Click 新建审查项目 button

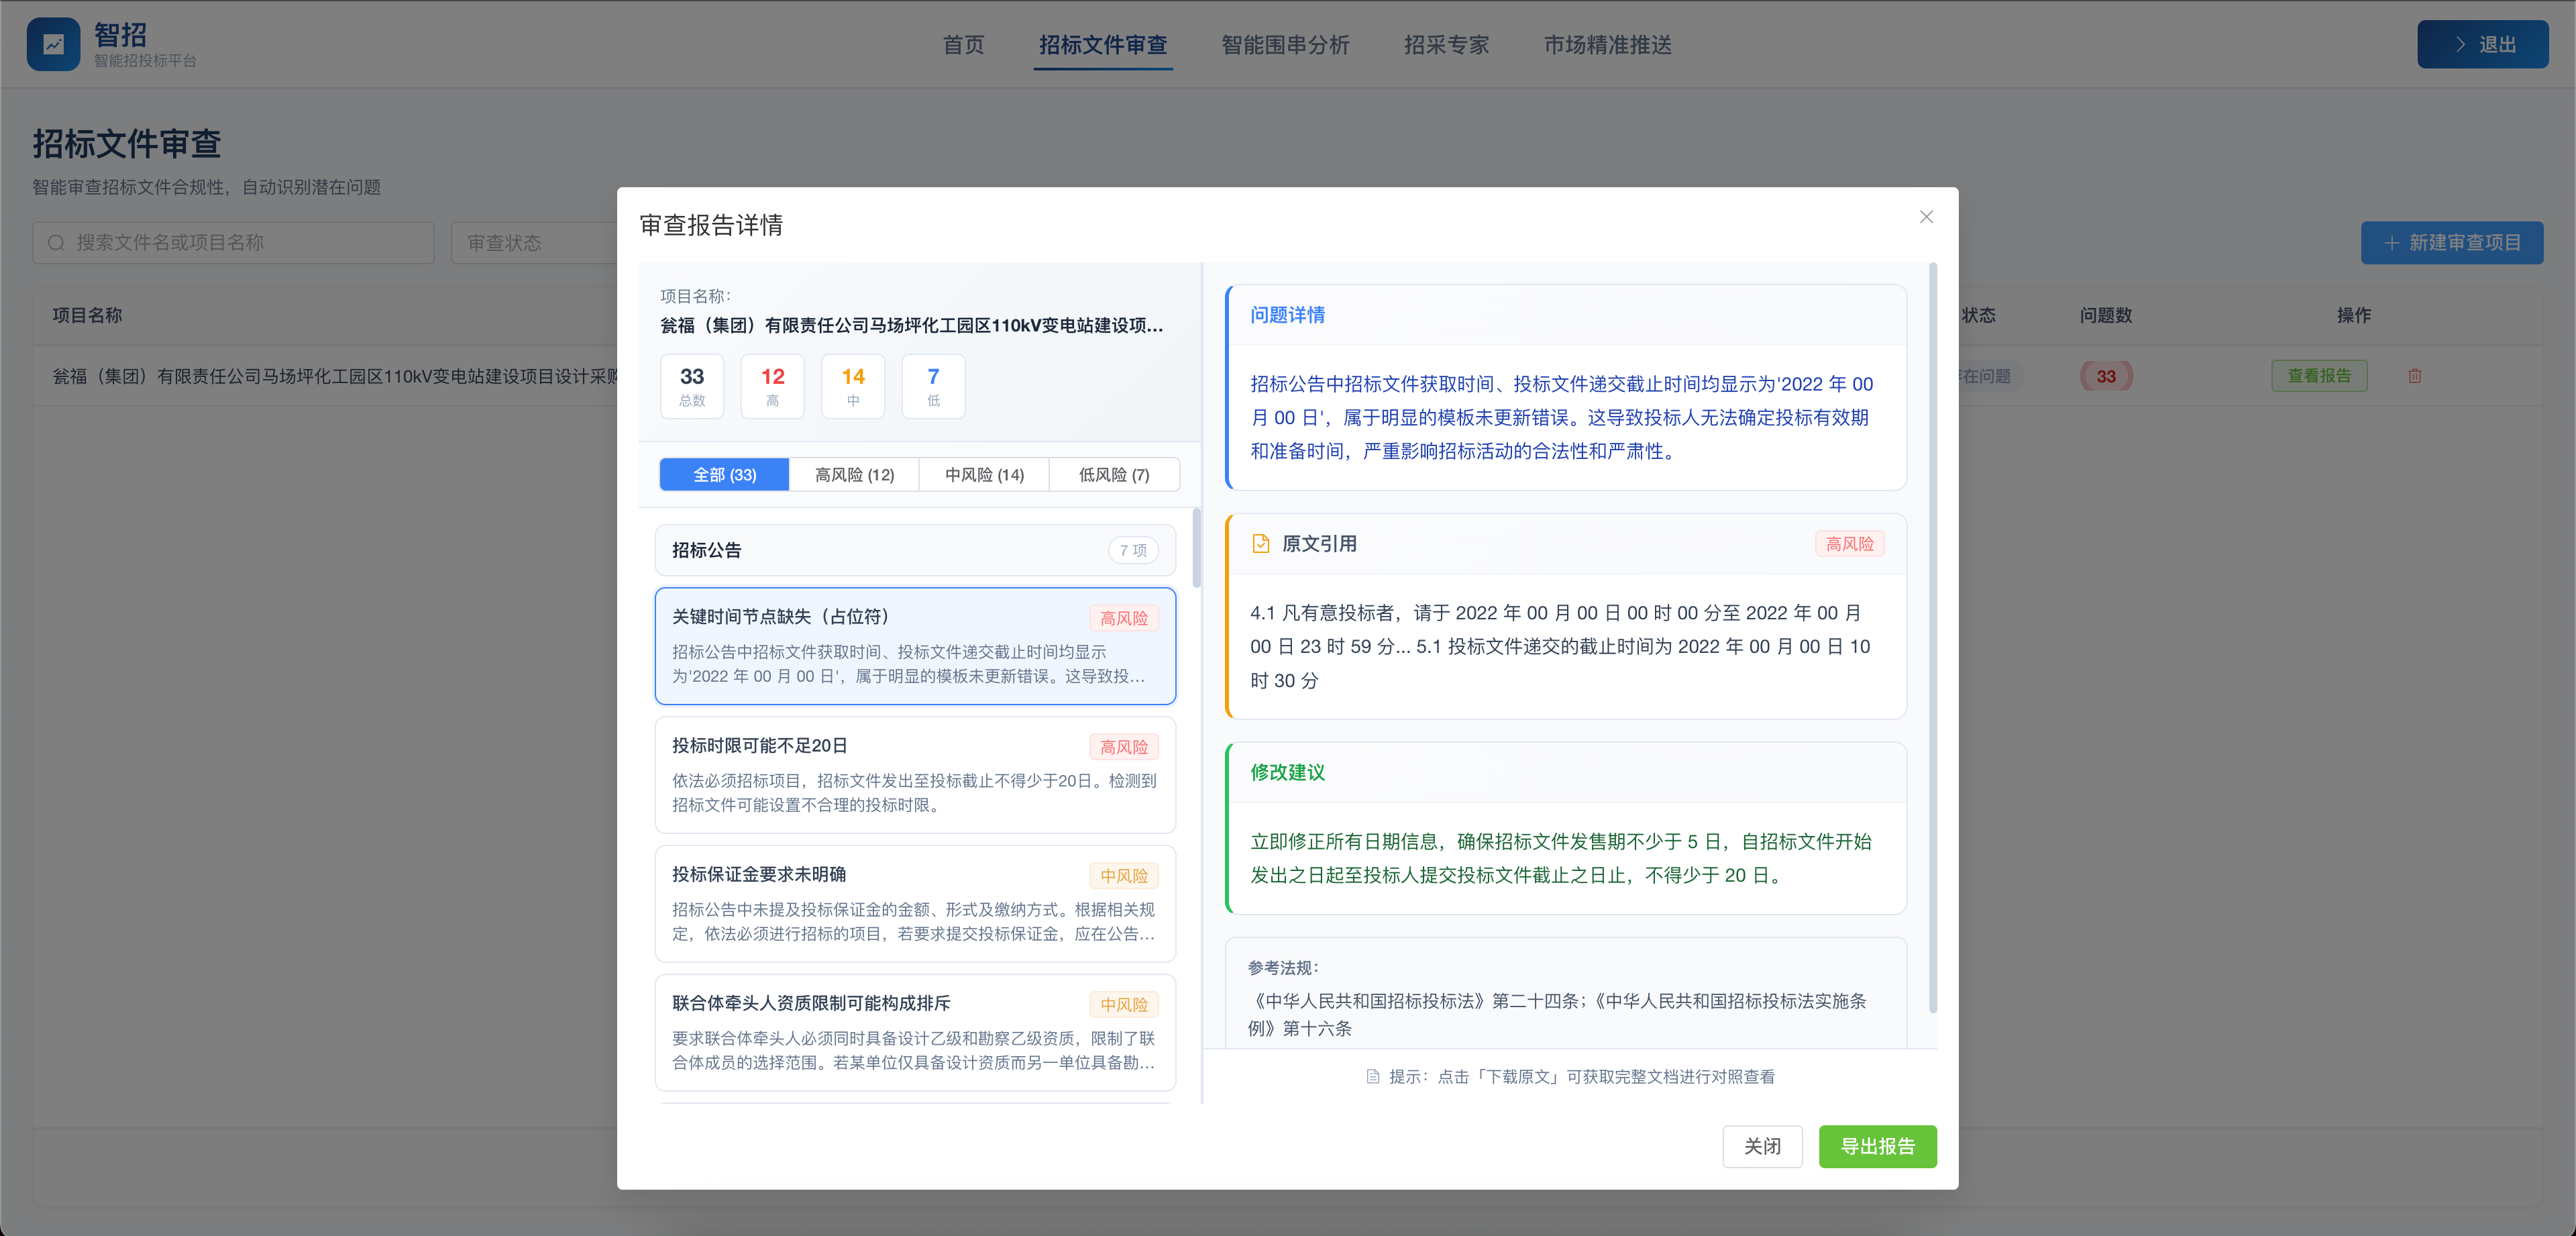tap(2451, 243)
